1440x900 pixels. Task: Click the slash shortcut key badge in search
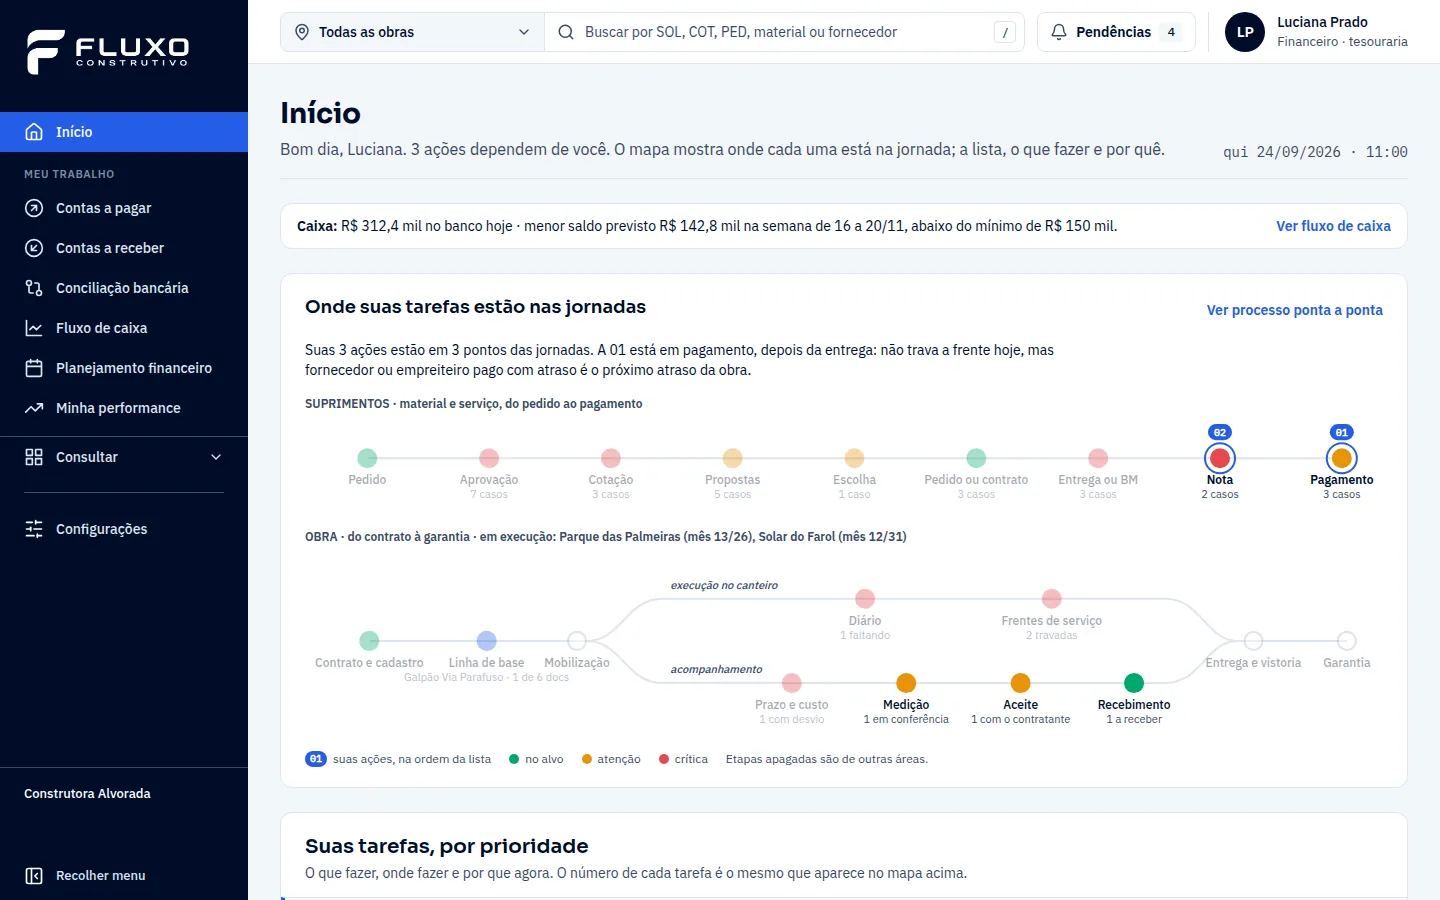(x=1005, y=32)
